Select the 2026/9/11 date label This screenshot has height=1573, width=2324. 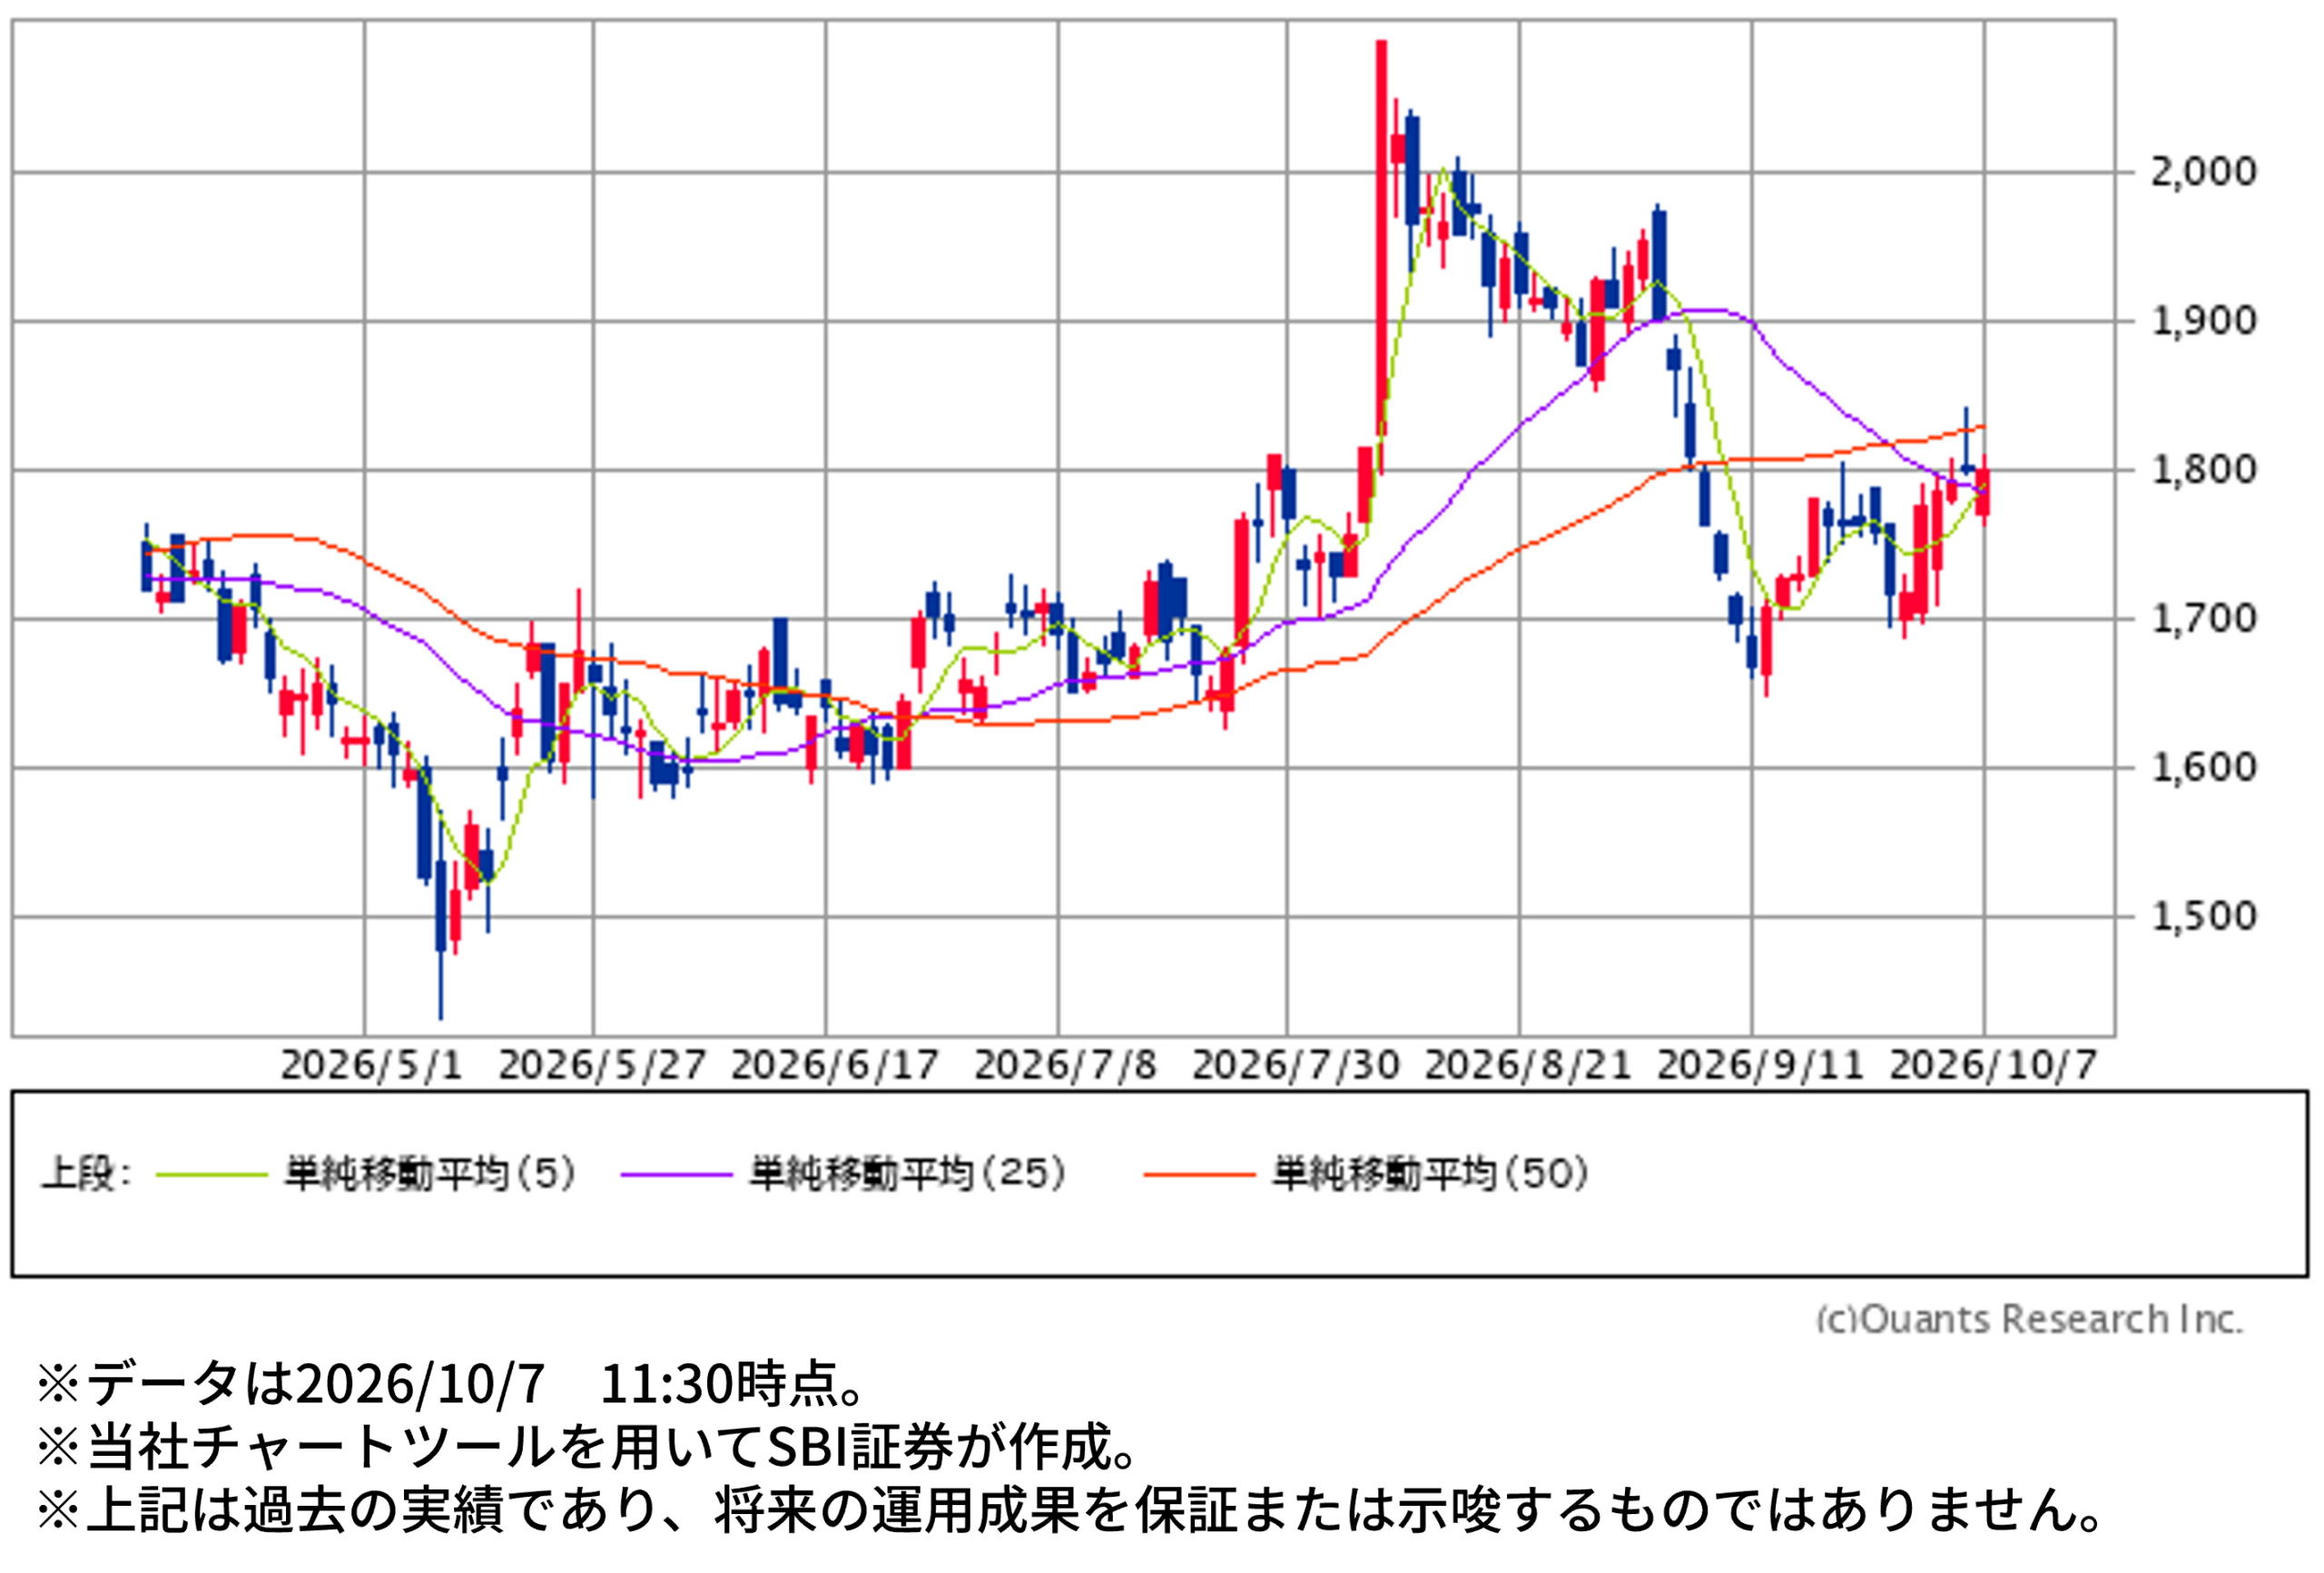[x=1760, y=1066]
